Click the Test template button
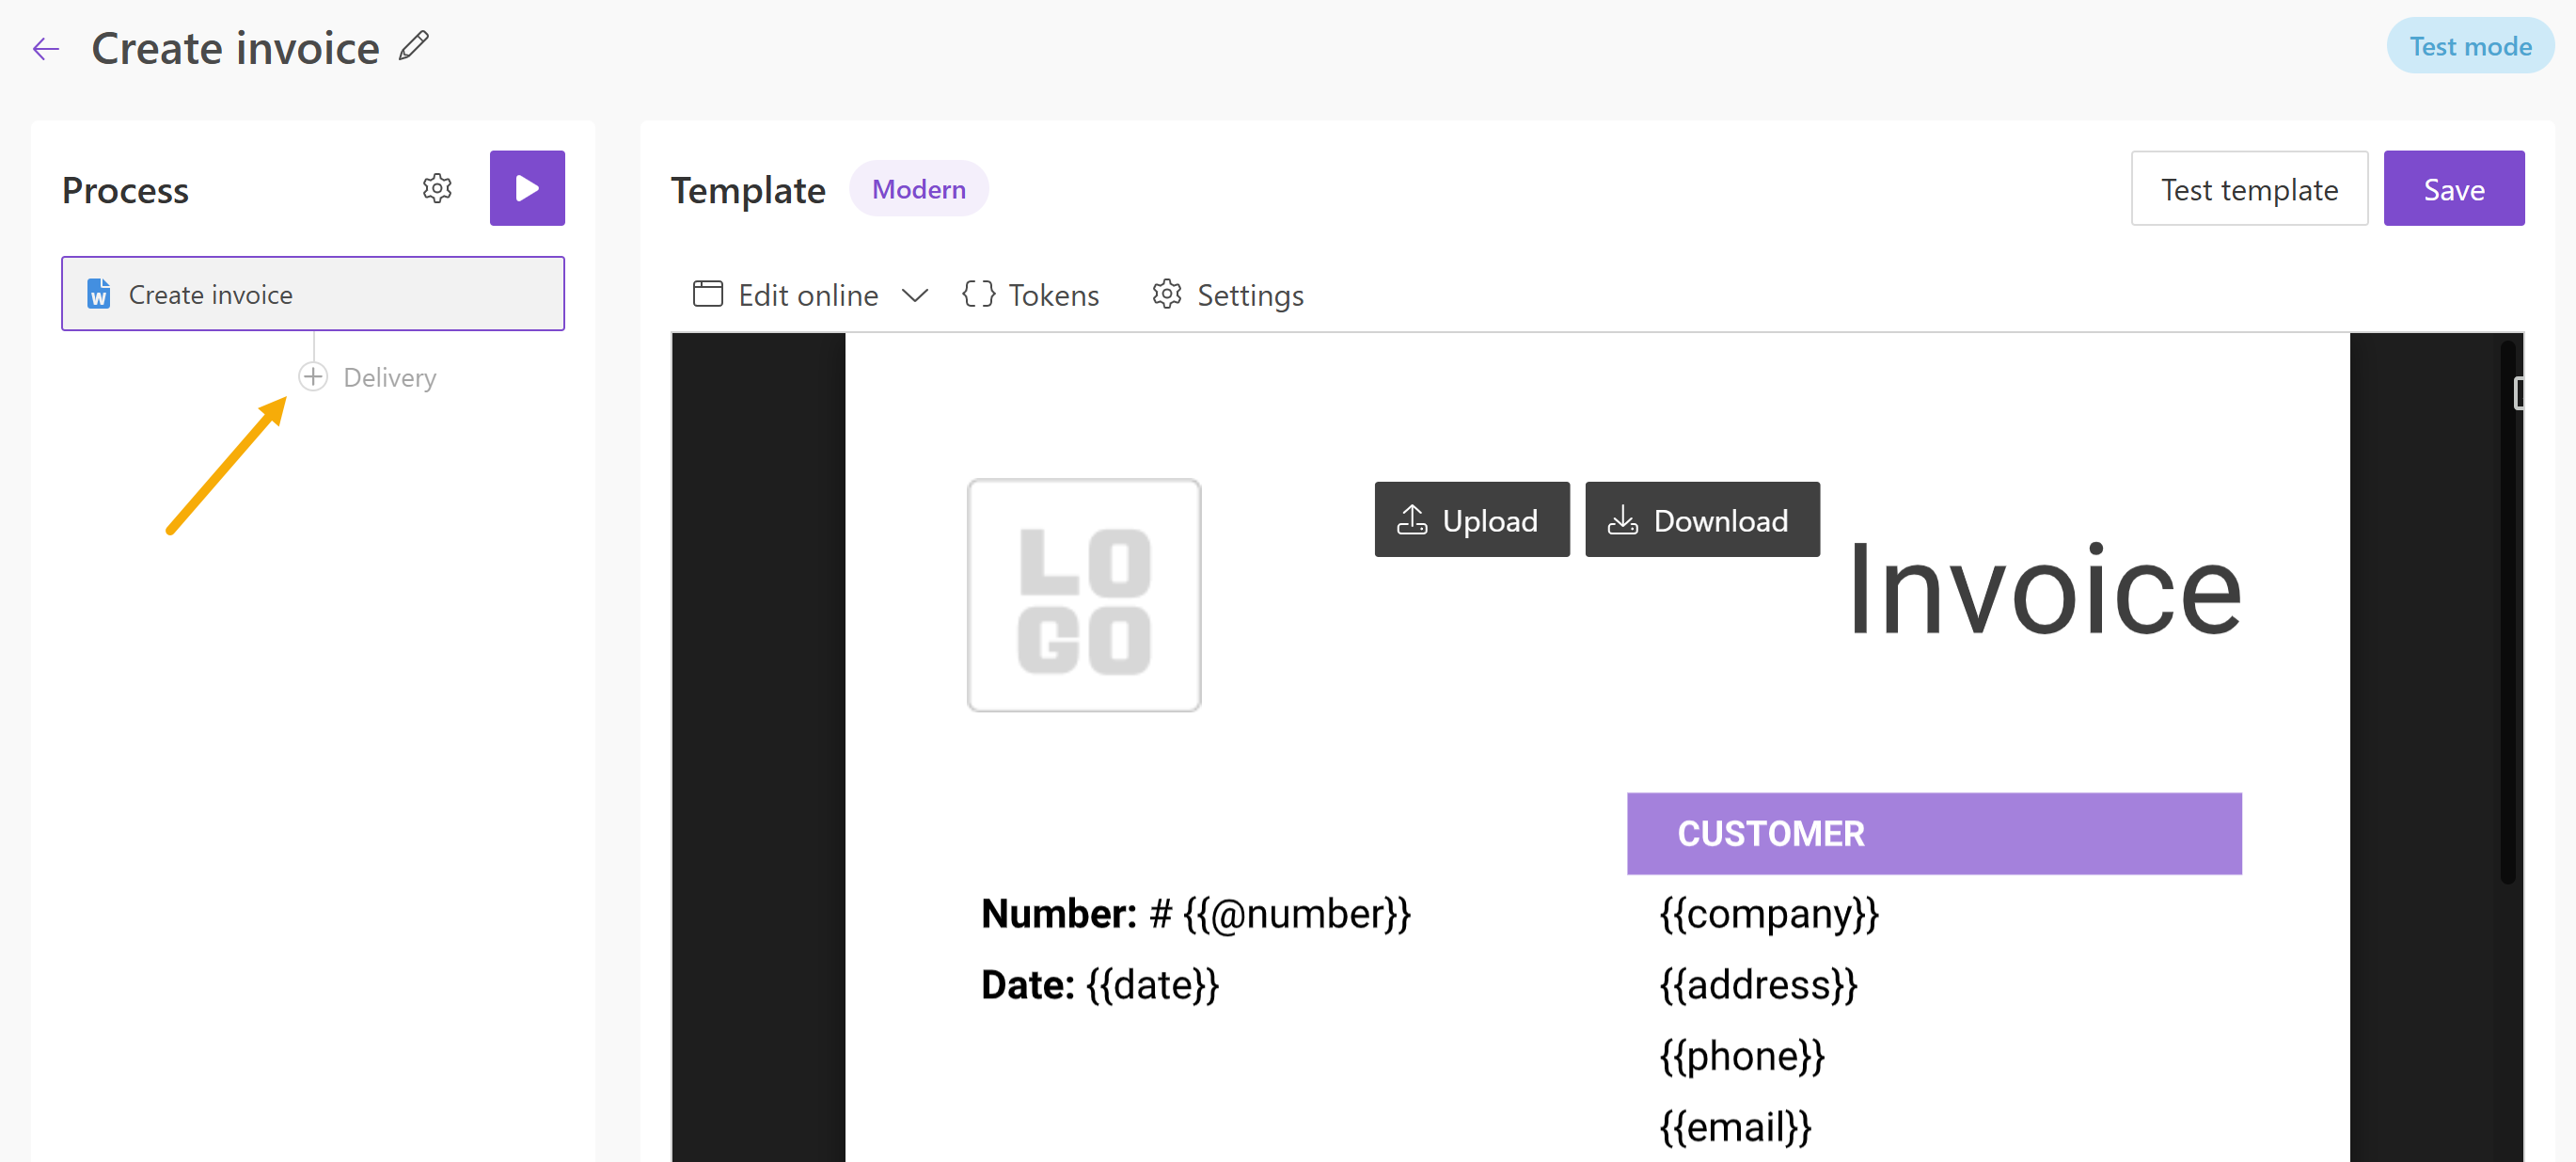2576x1162 pixels. pyautogui.click(x=2249, y=188)
